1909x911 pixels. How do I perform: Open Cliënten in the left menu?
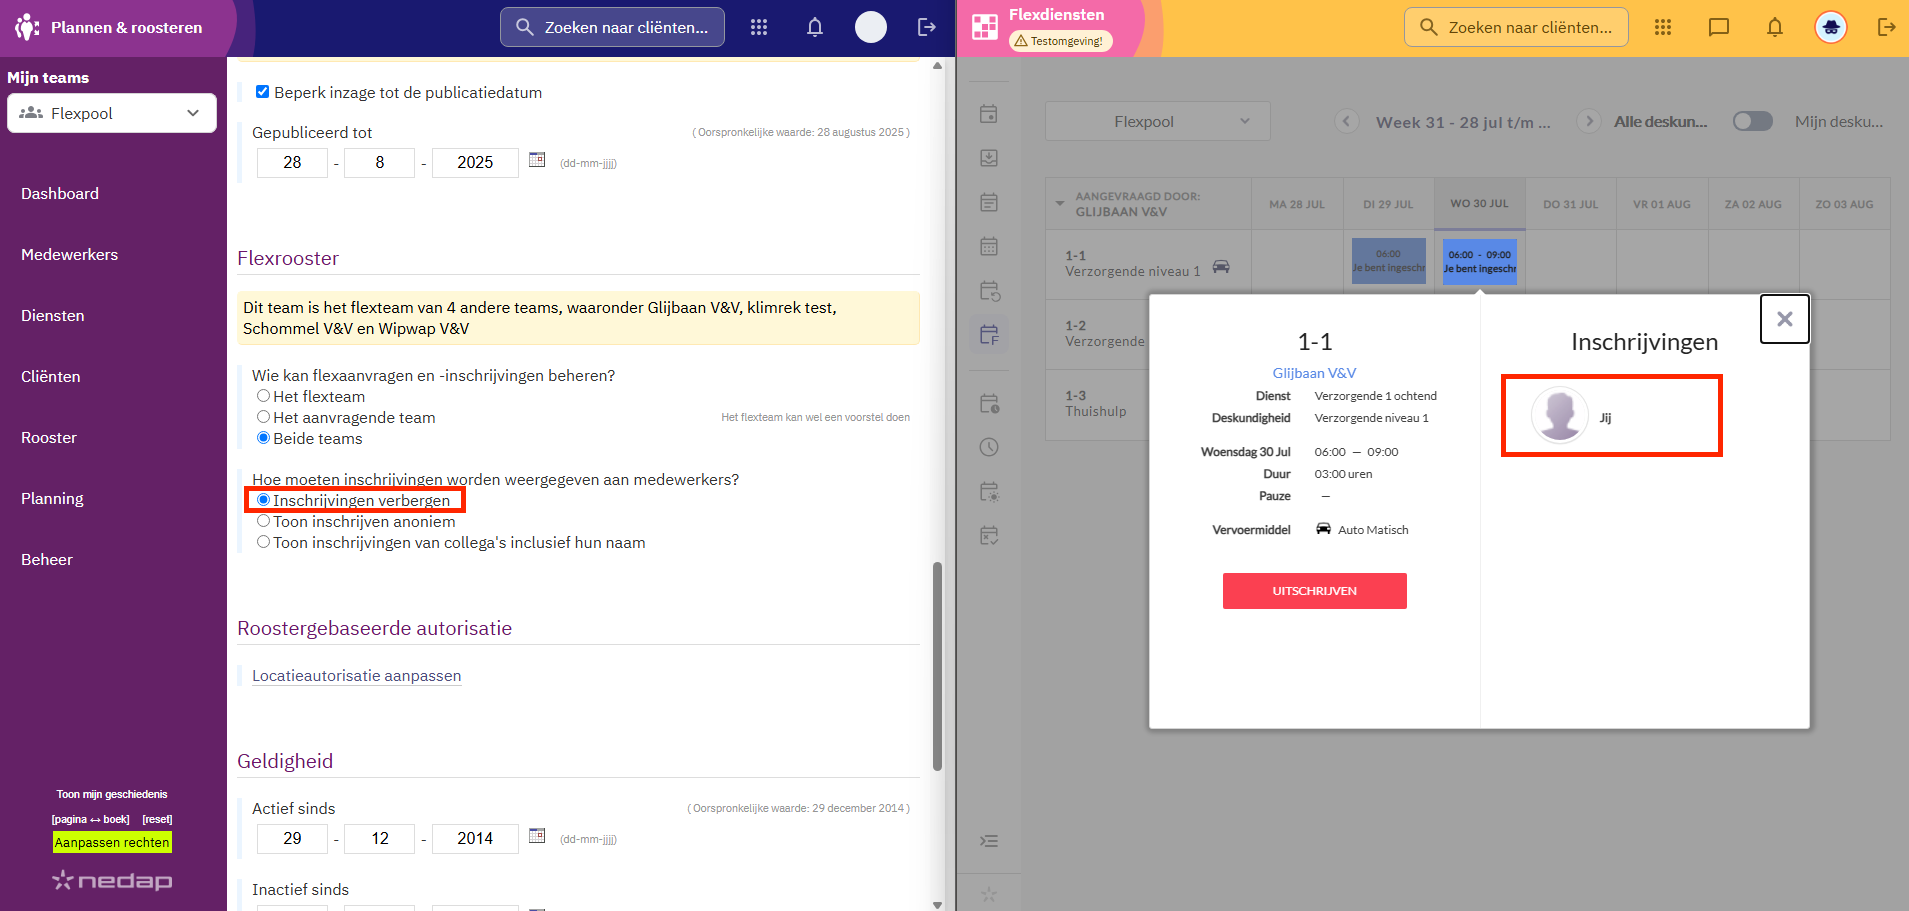[x=51, y=377]
